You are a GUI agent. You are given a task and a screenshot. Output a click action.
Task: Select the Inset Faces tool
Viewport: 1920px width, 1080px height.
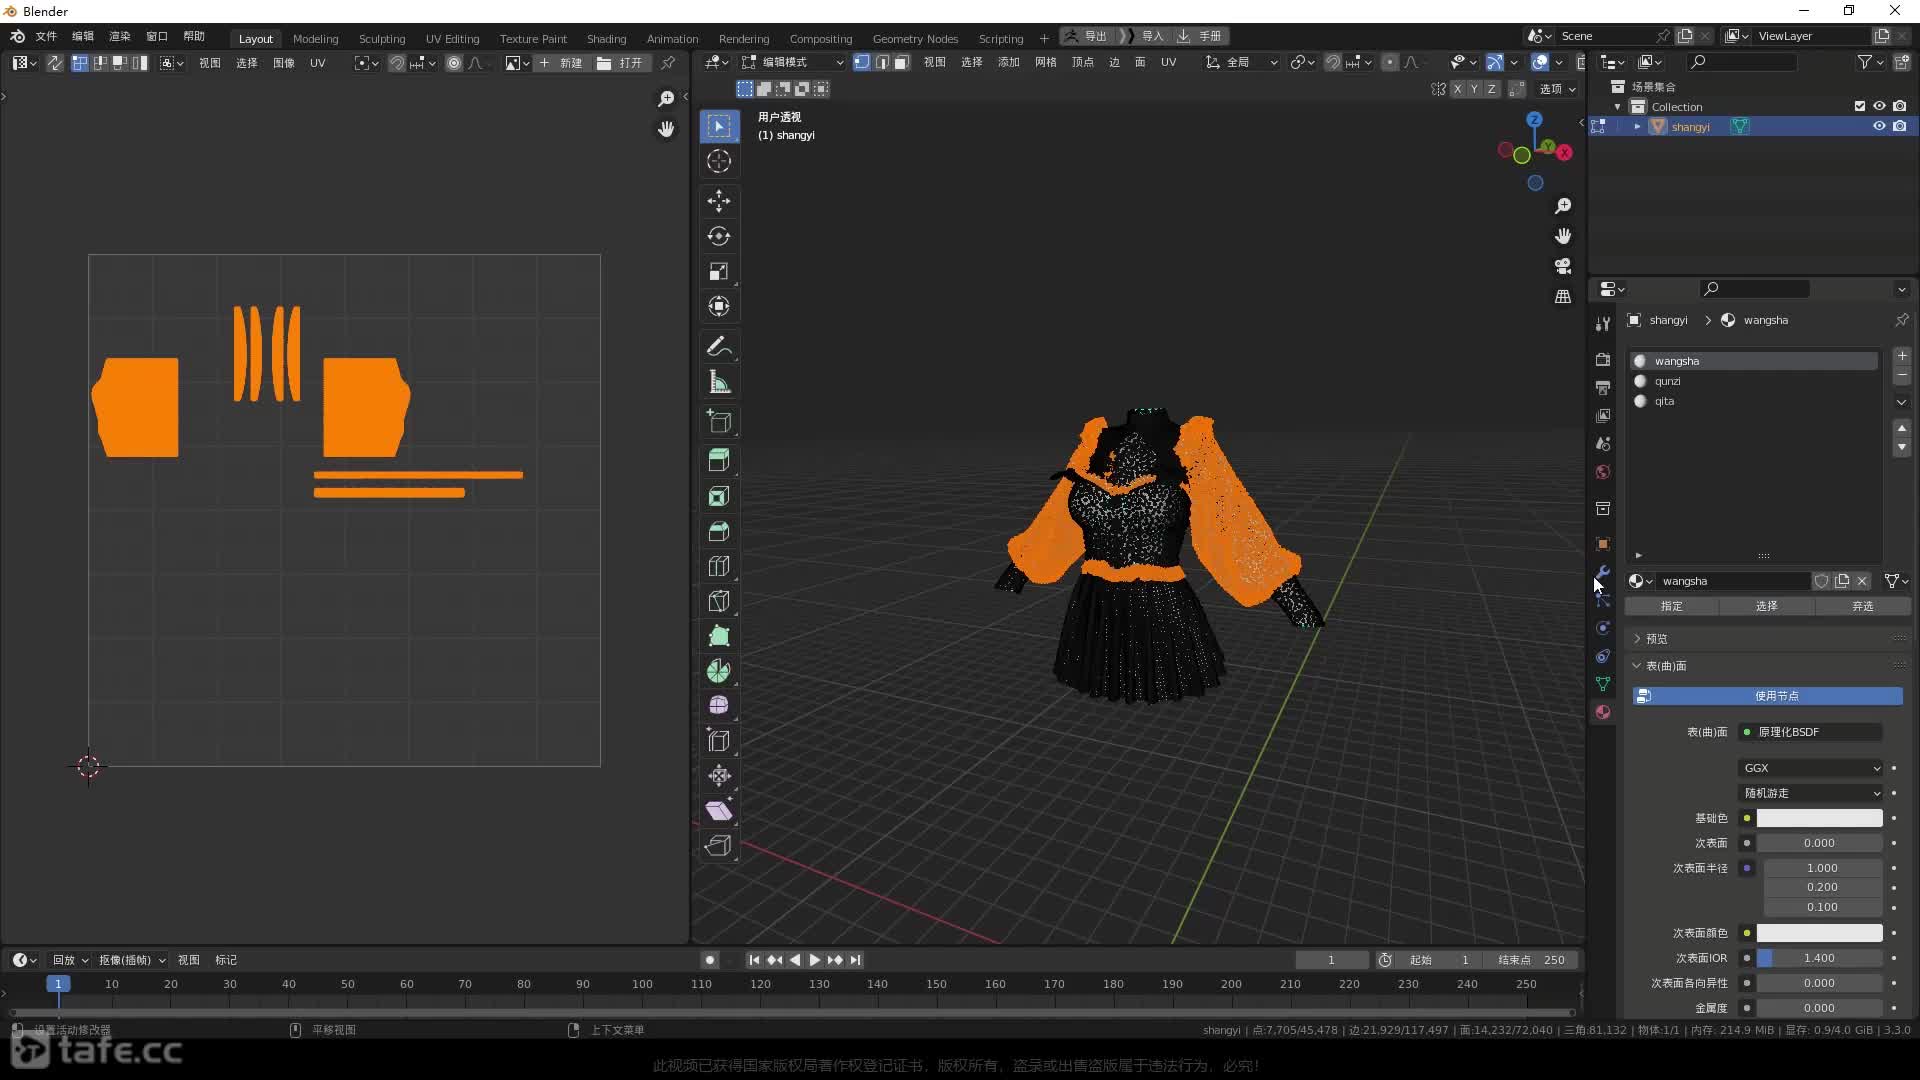[x=719, y=496]
